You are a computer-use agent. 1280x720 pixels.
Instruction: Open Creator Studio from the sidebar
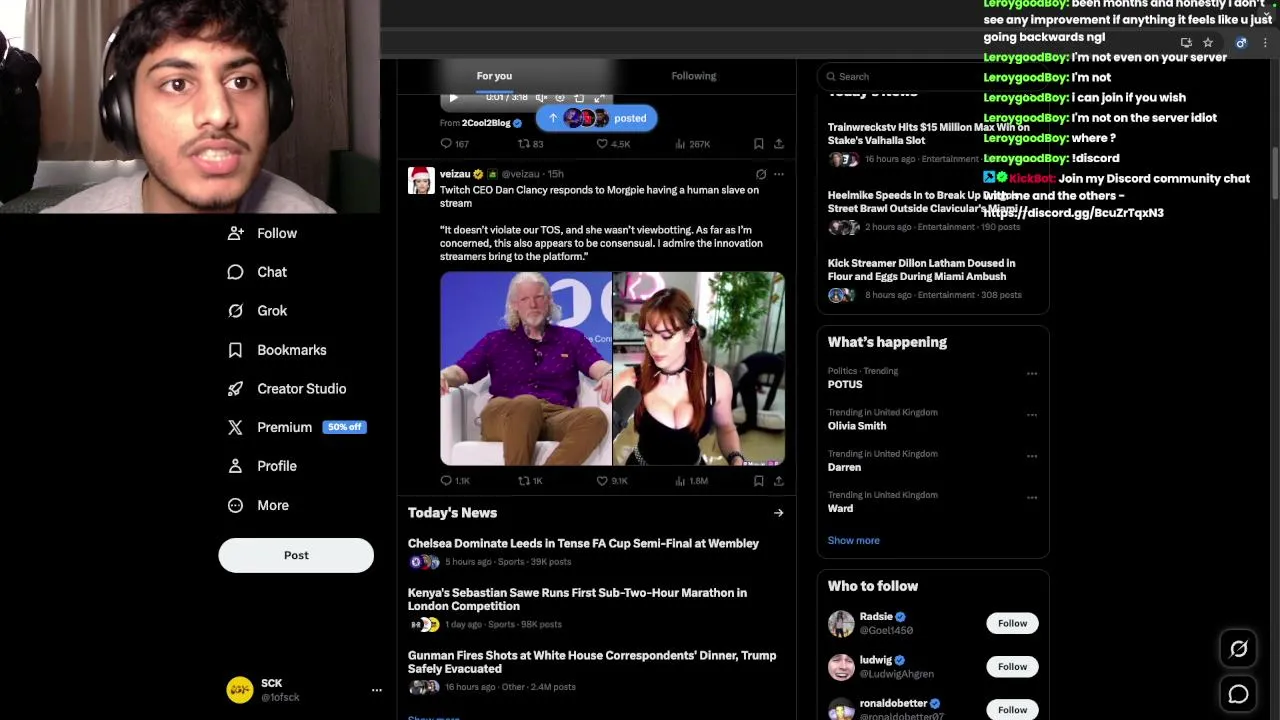[x=287, y=389]
